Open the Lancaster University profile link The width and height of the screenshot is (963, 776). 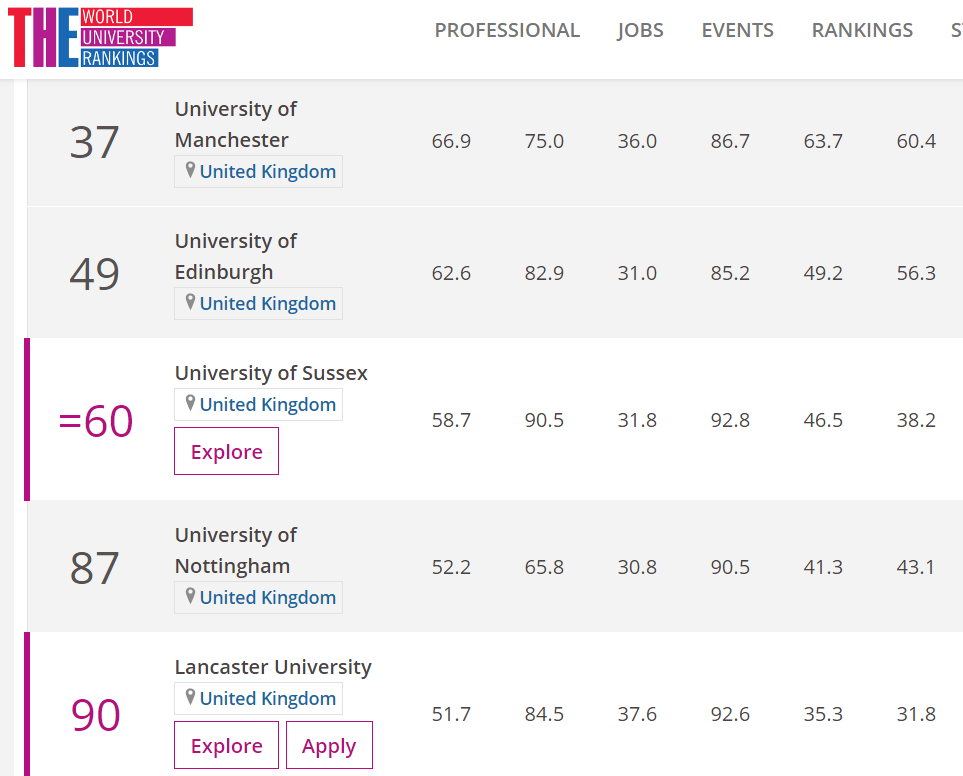coord(273,667)
